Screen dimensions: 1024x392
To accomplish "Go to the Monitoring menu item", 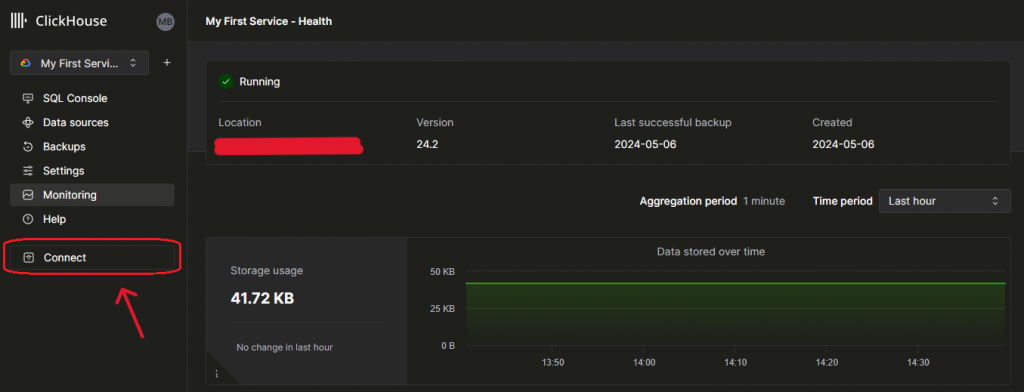I will pos(92,195).
